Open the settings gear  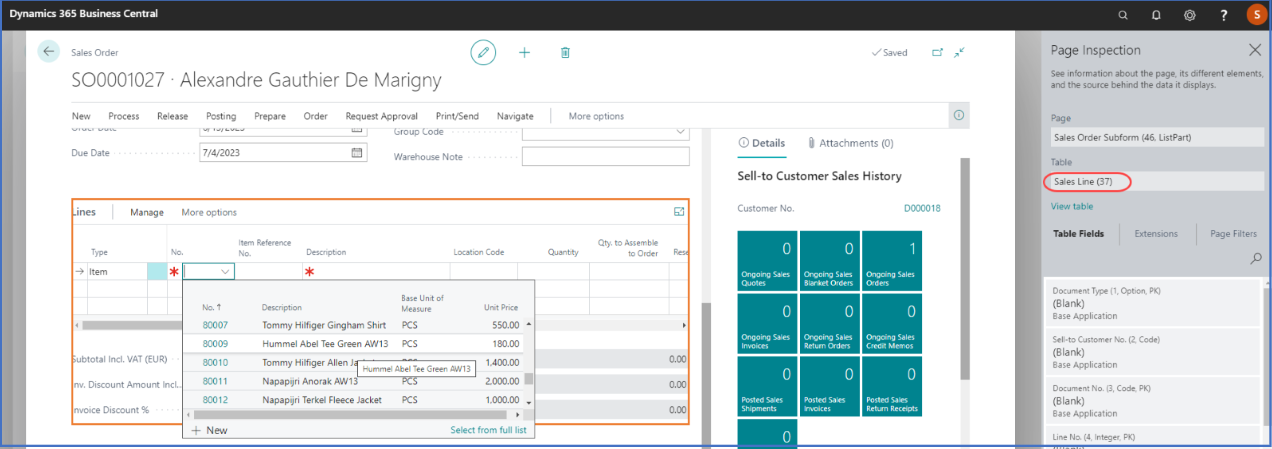click(1190, 15)
